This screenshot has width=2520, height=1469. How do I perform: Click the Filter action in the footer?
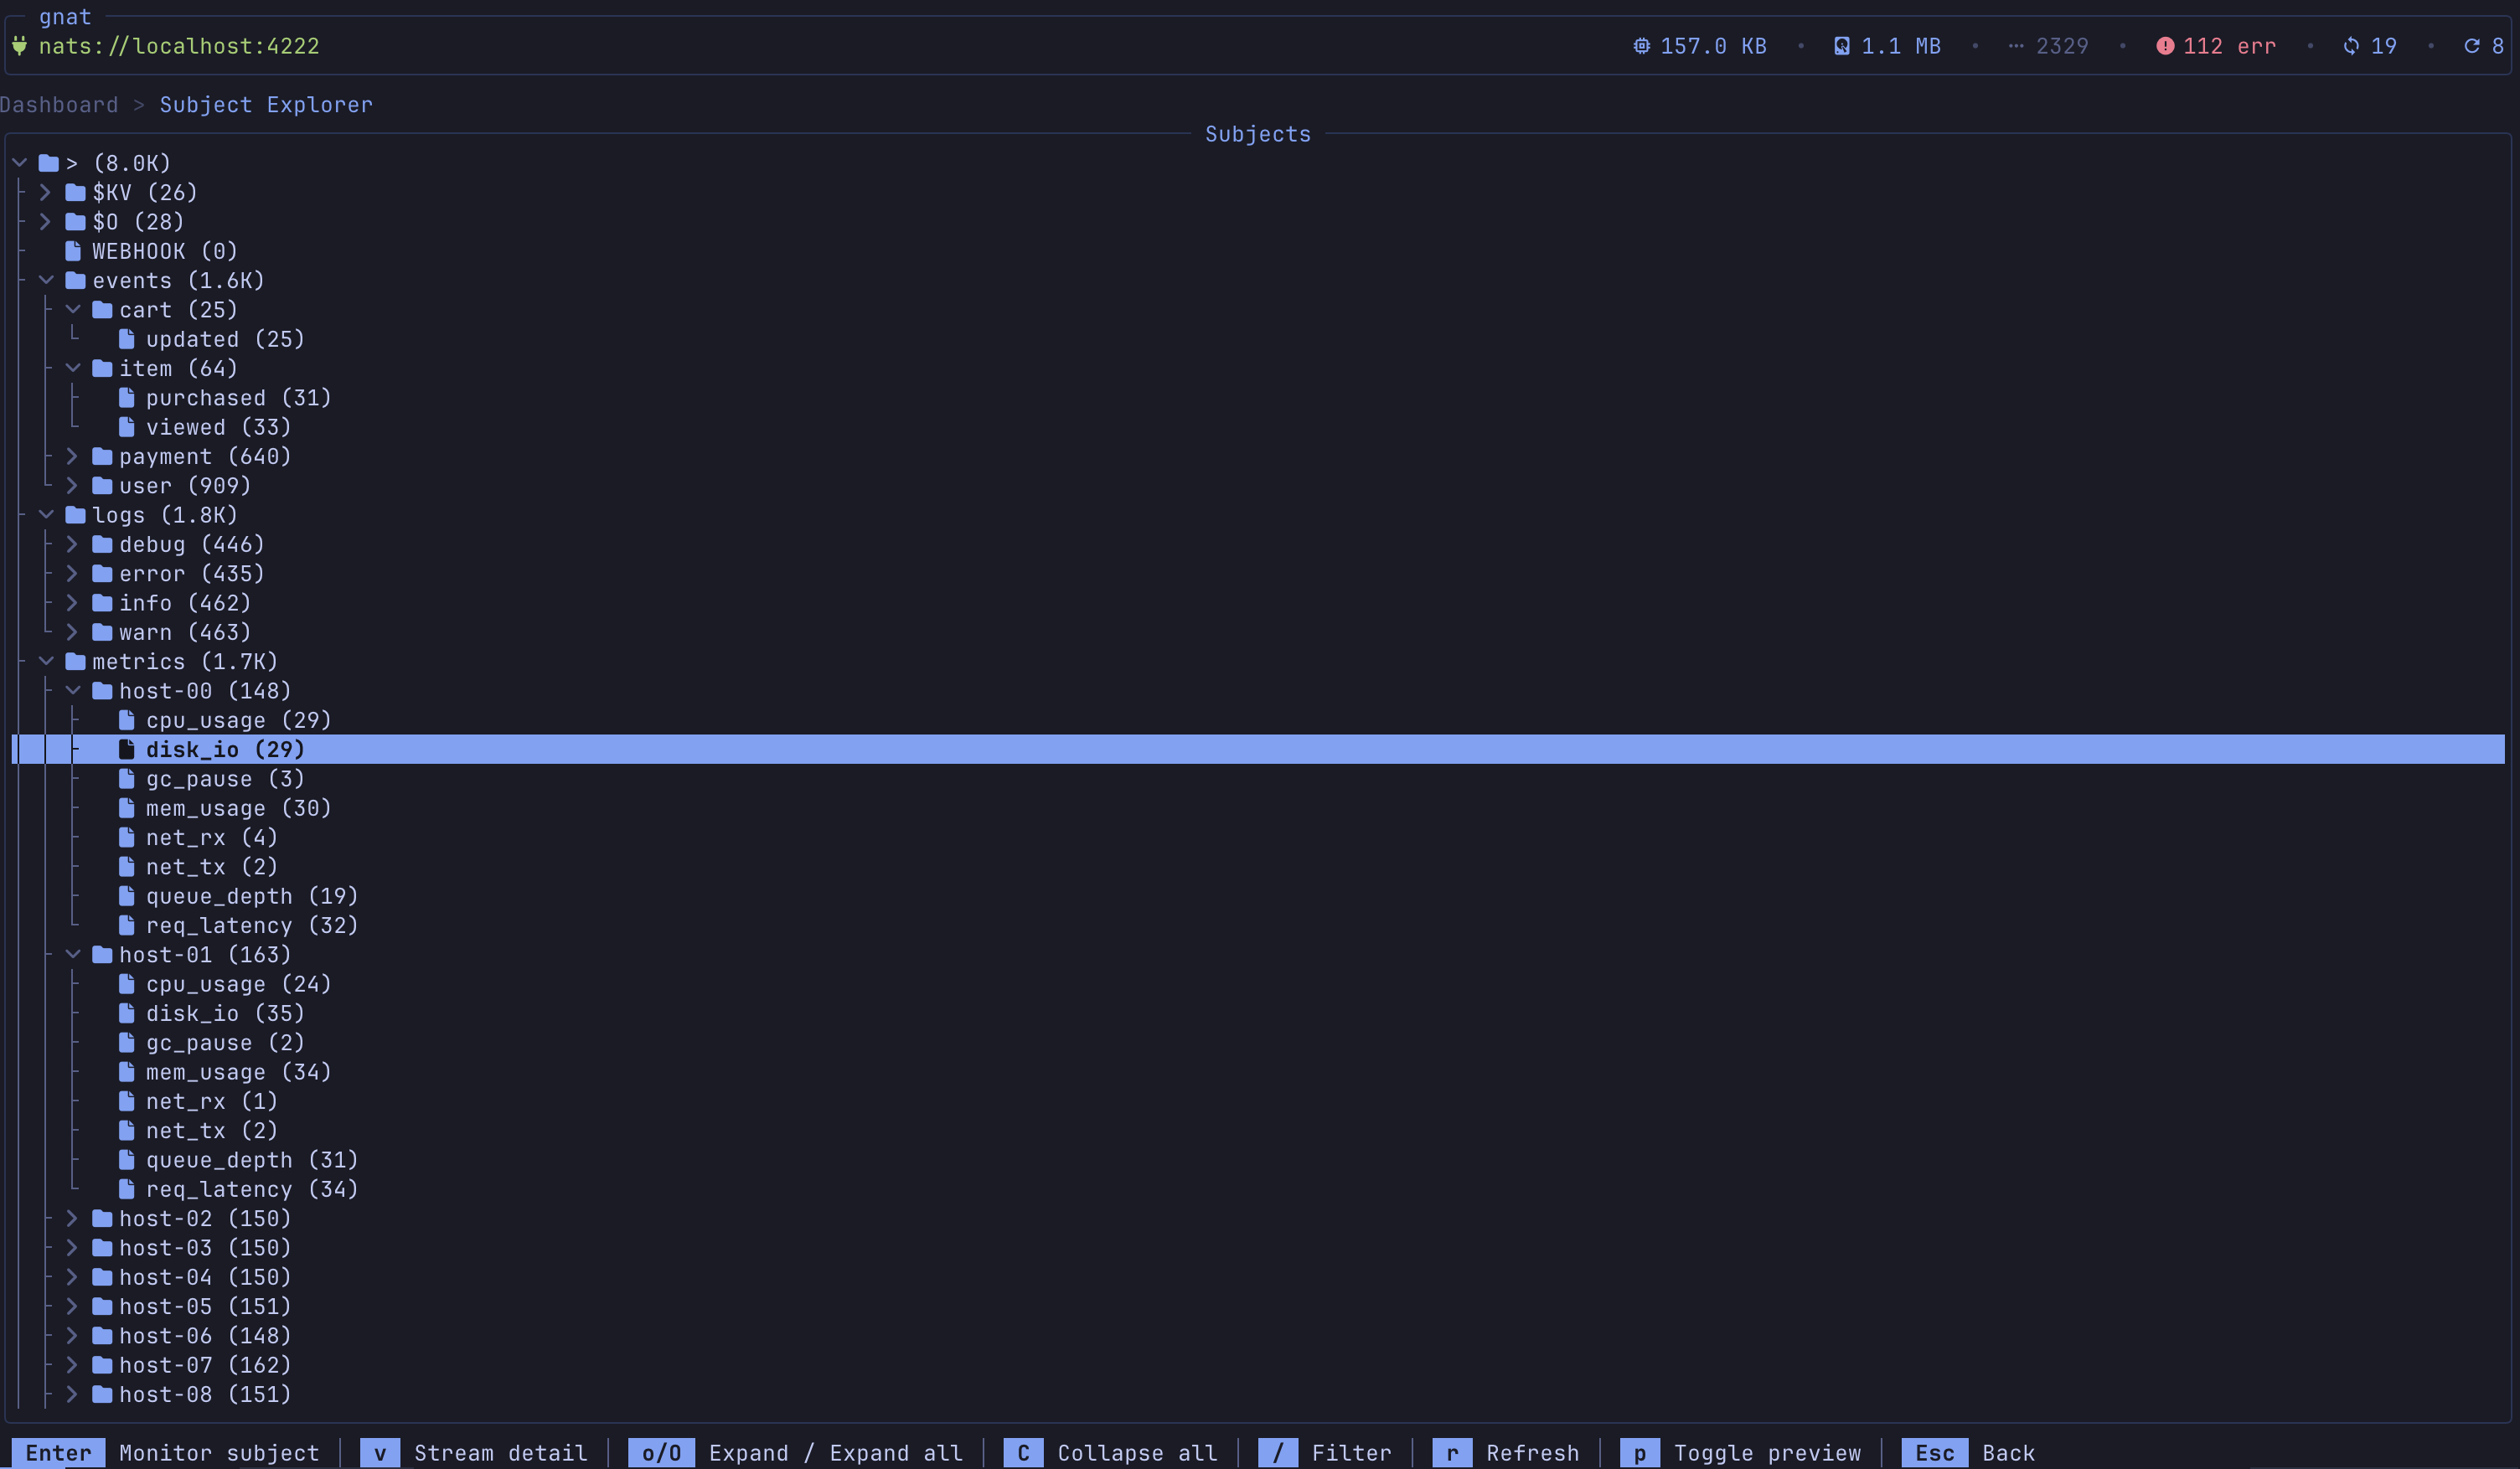coord(1278,1452)
